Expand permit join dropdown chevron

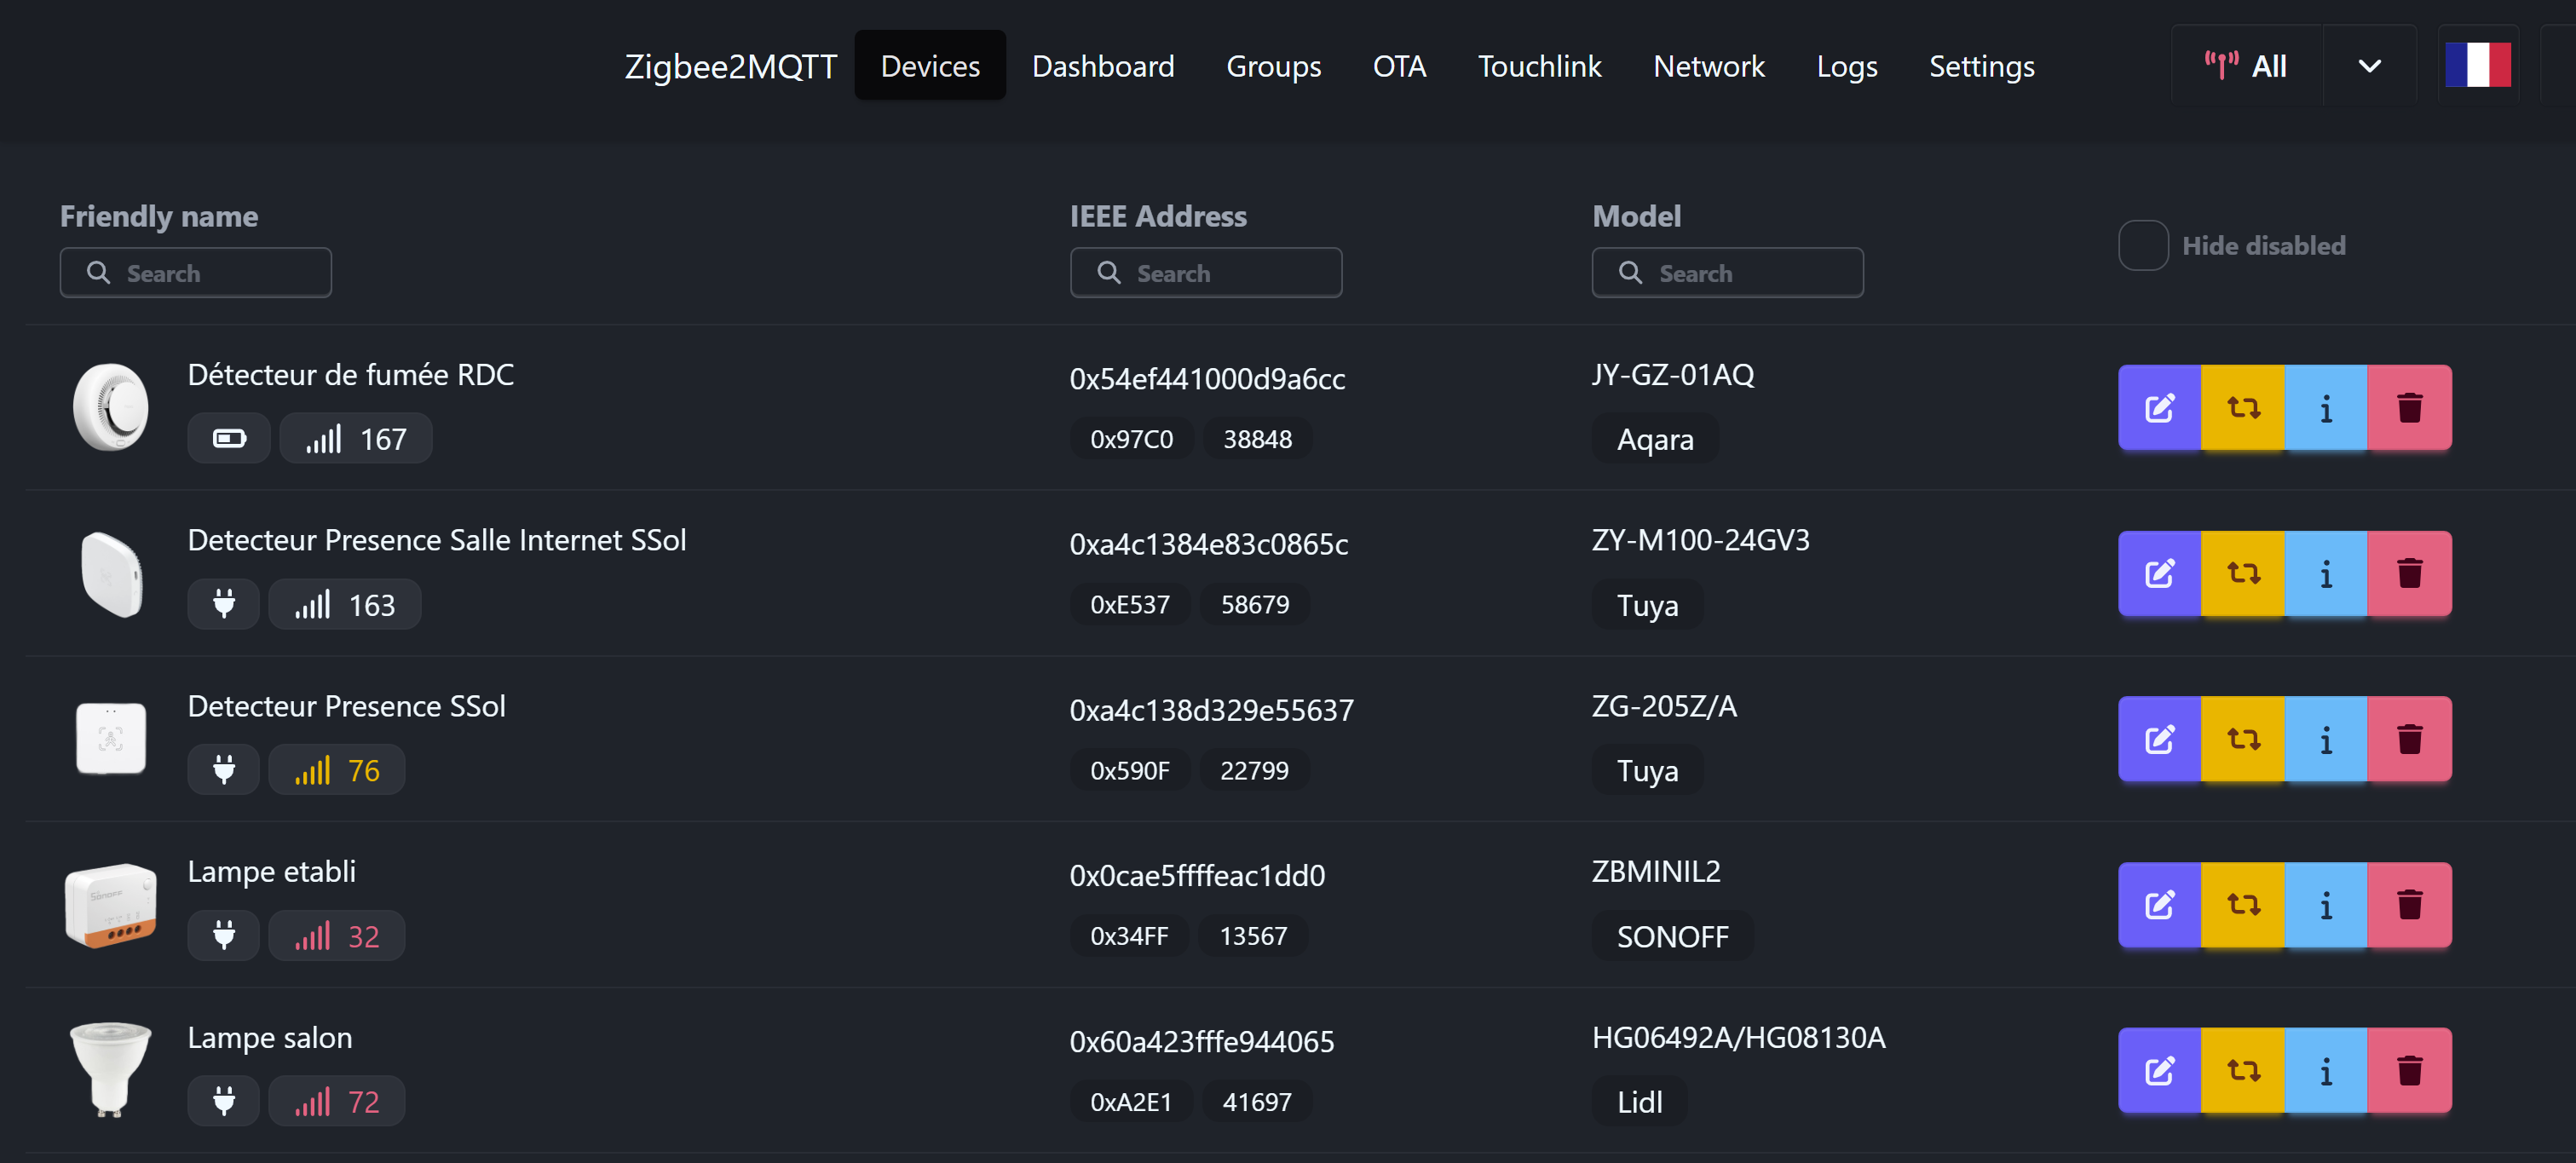(x=2369, y=66)
